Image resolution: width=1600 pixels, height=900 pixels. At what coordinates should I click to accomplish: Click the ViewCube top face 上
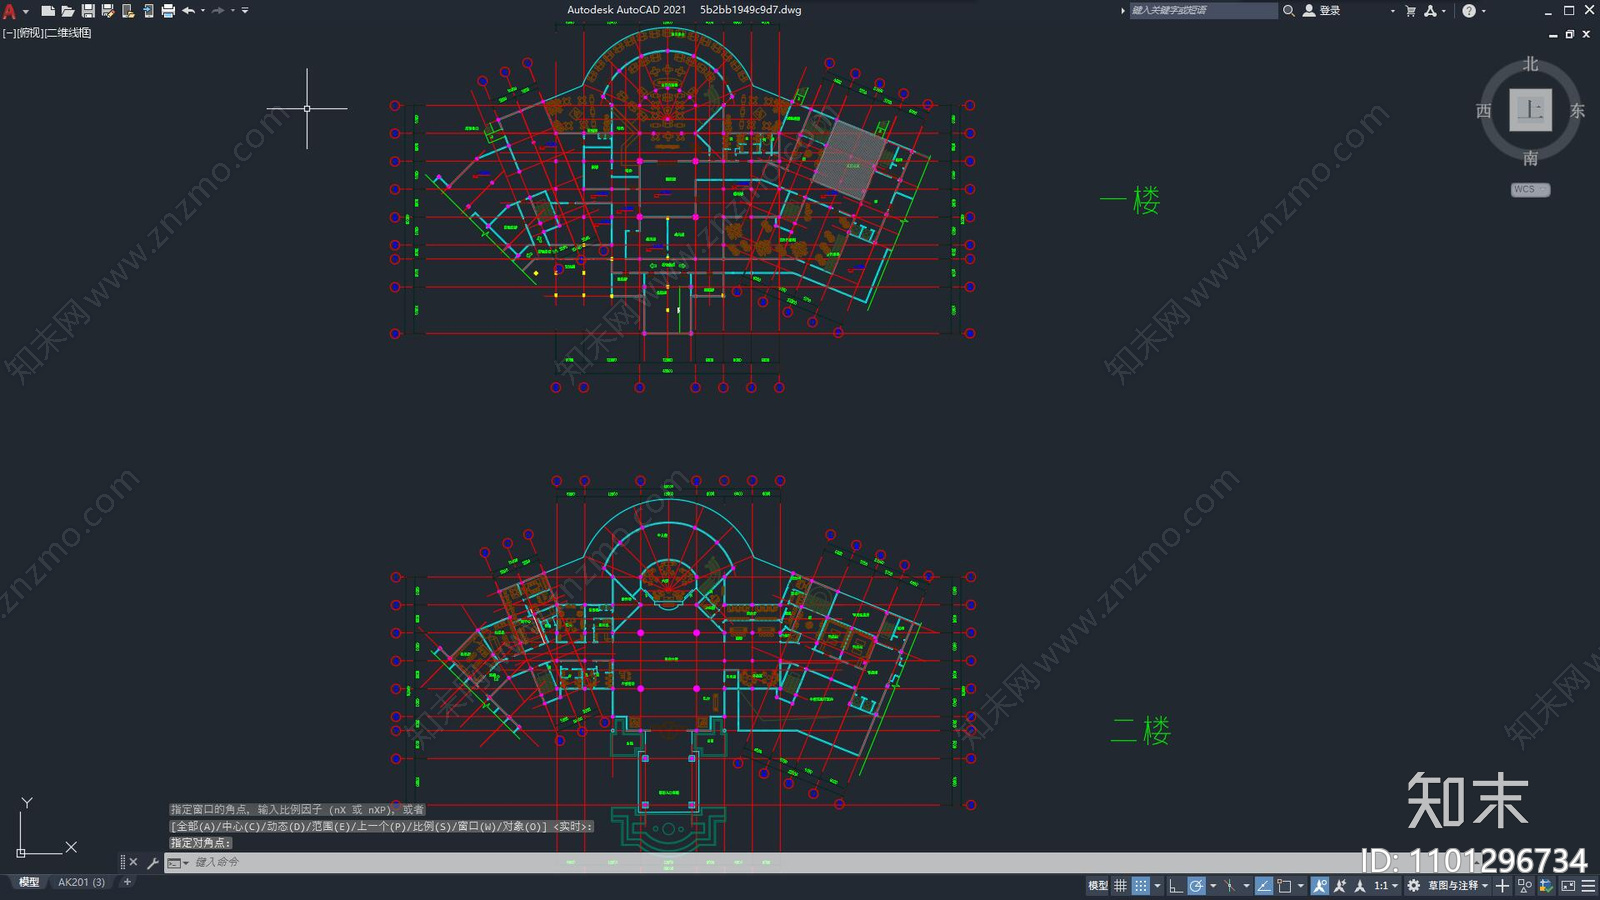click(x=1530, y=110)
